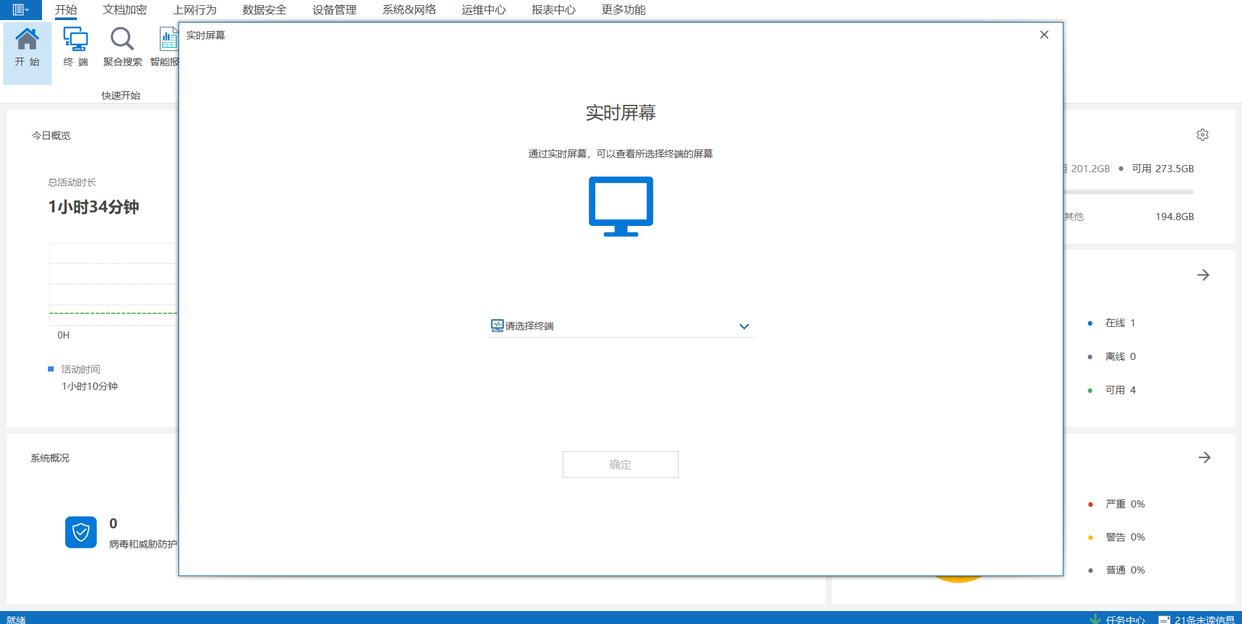The width and height of the screenshot is (1242, 624).
Task: Click the 普通 0% legend entry
Action: 1116,570
